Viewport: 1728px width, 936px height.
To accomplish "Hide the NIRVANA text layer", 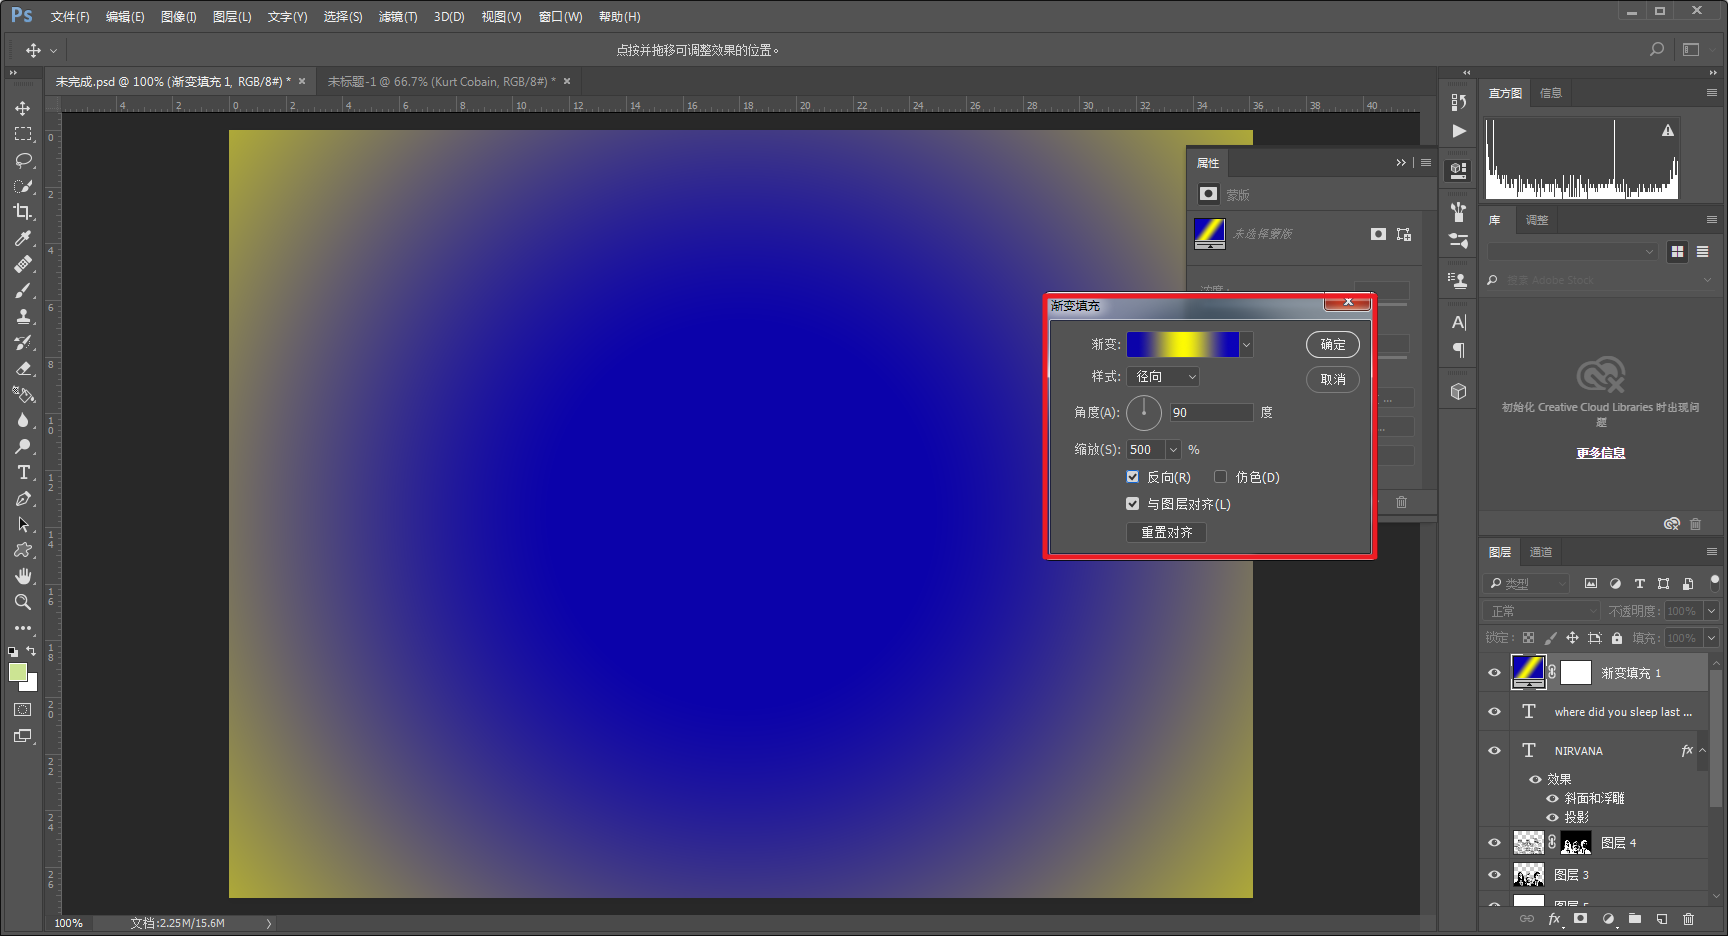I will 1494,751.
